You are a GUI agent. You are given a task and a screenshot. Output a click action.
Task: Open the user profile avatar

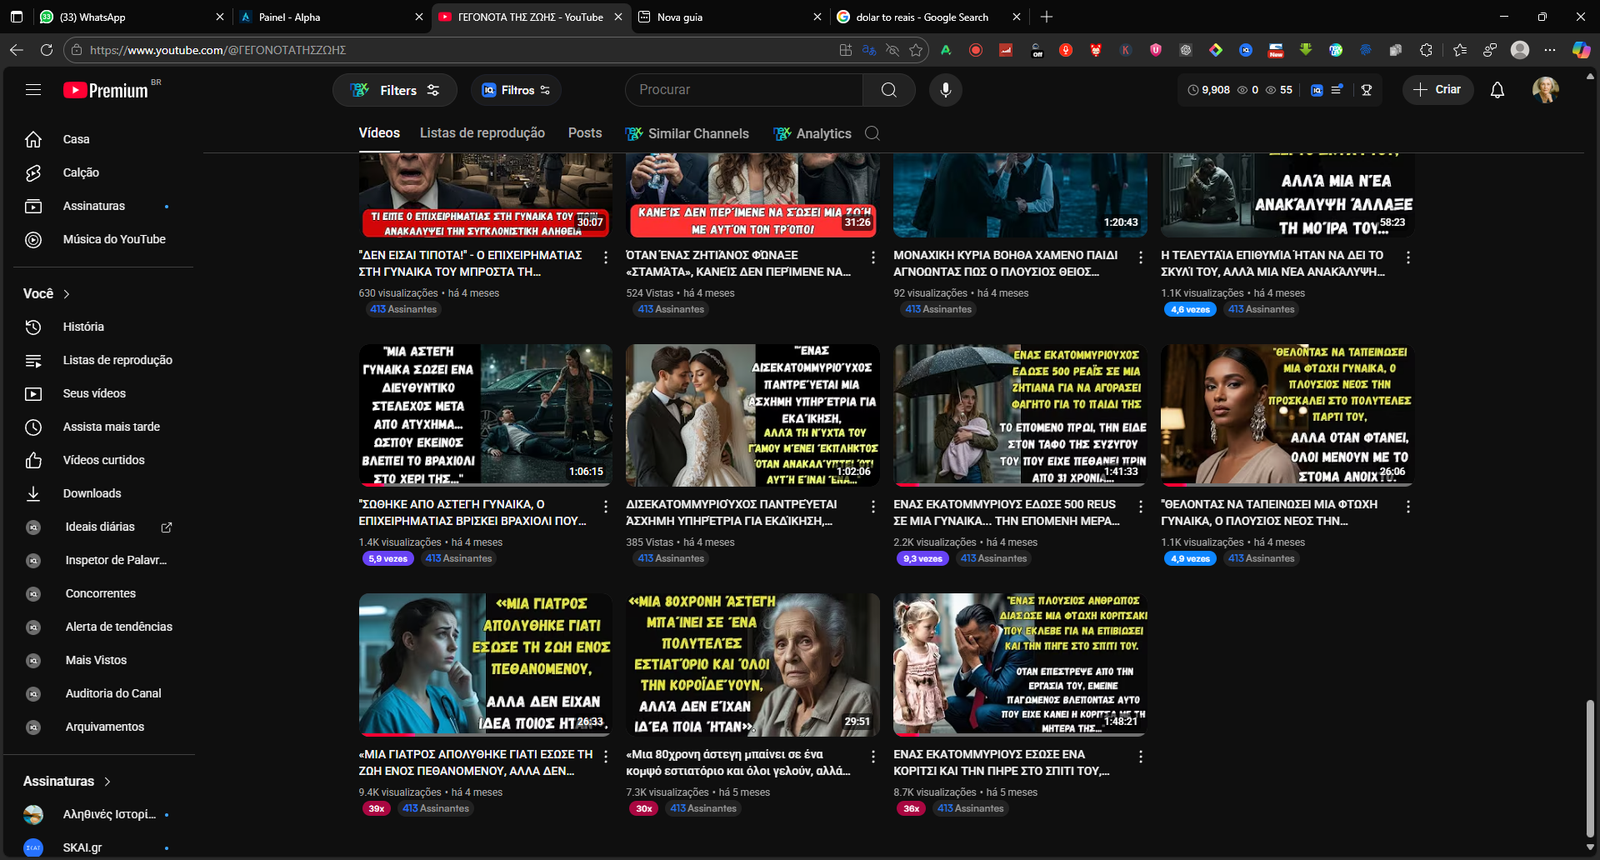tap(1545, 90)
